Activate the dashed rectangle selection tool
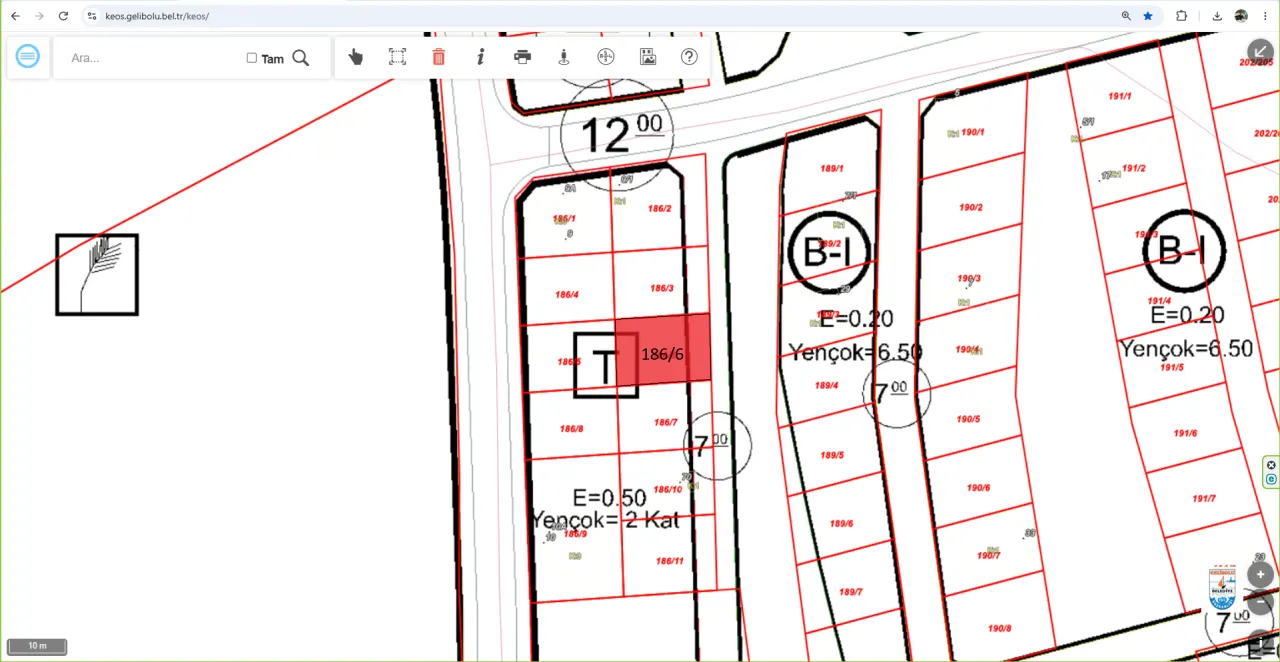Screen dimensions: 1280x662 [397, 57]
